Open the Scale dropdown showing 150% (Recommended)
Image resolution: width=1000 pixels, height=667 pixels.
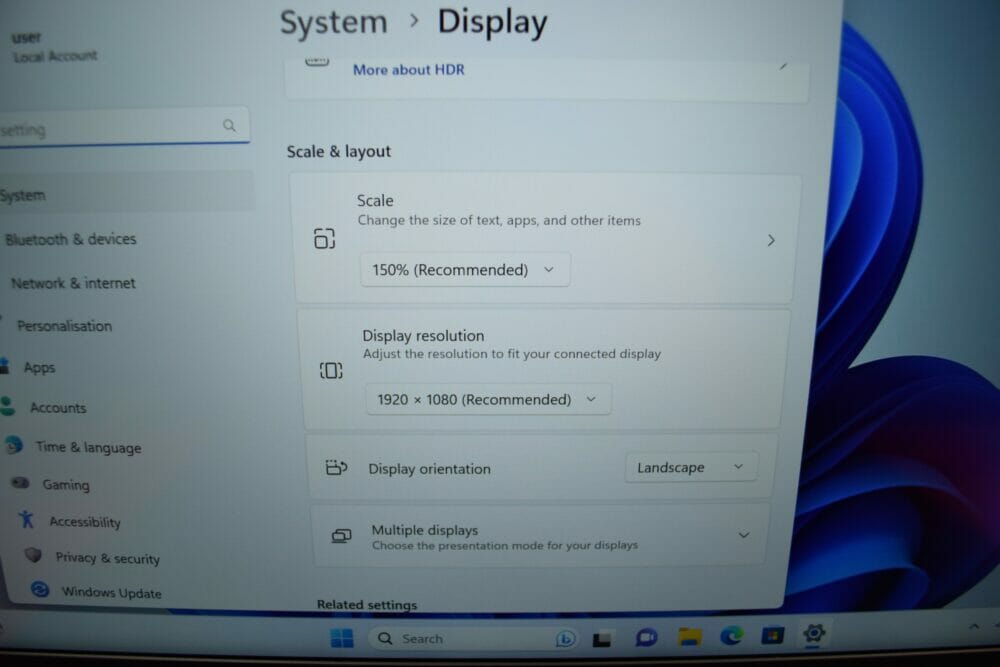[x=465, y=270]
